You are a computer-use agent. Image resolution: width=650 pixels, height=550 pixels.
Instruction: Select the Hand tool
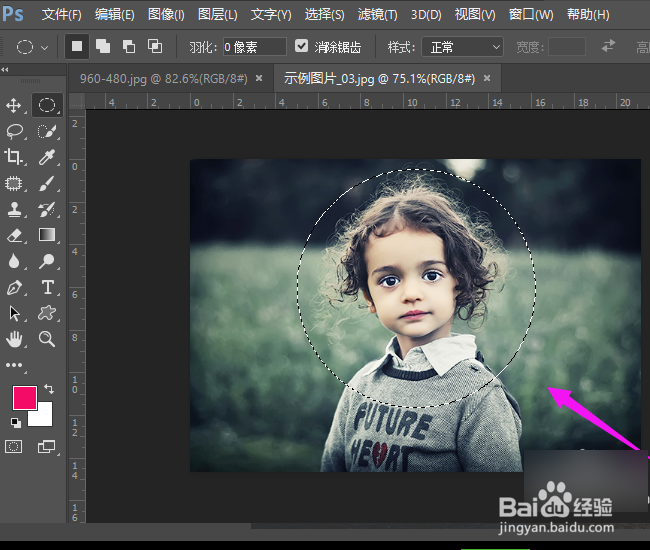[14, 339]
